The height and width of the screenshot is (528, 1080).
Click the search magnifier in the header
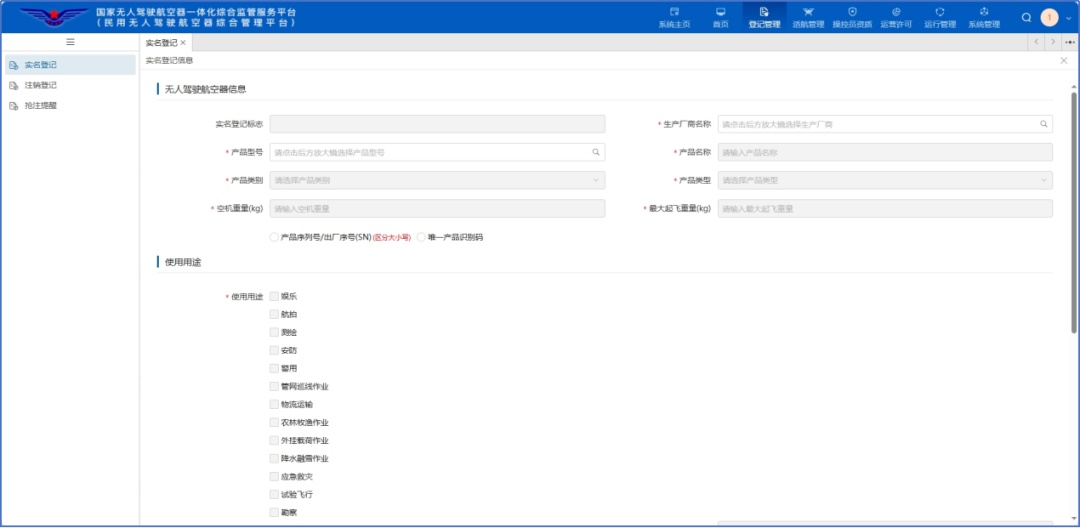coord(1026,17)
